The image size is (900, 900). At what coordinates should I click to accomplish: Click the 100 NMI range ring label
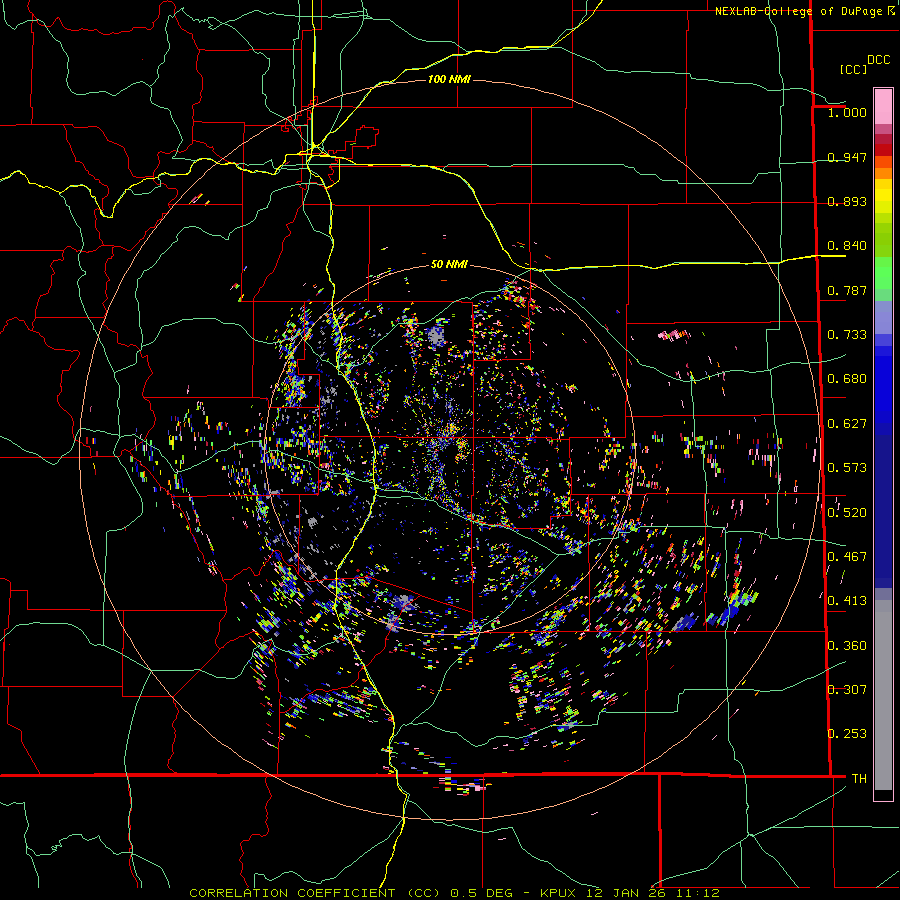pyautogui.click(x=449, y=79)
